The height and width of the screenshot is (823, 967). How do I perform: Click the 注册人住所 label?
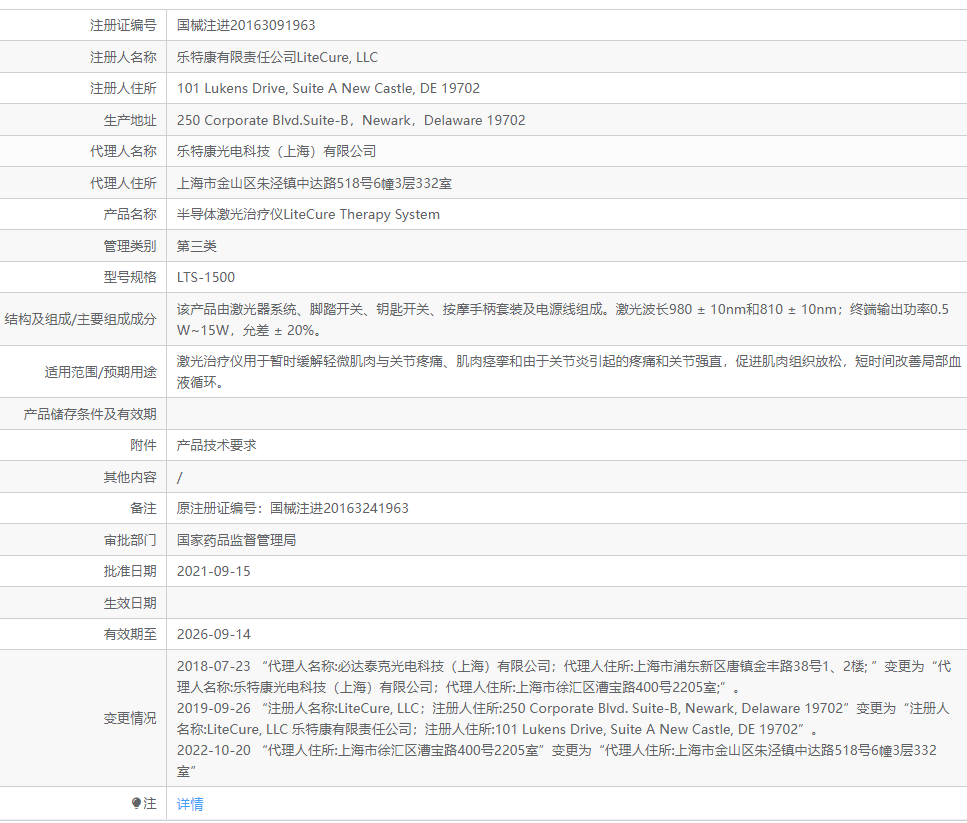point(123,88)
